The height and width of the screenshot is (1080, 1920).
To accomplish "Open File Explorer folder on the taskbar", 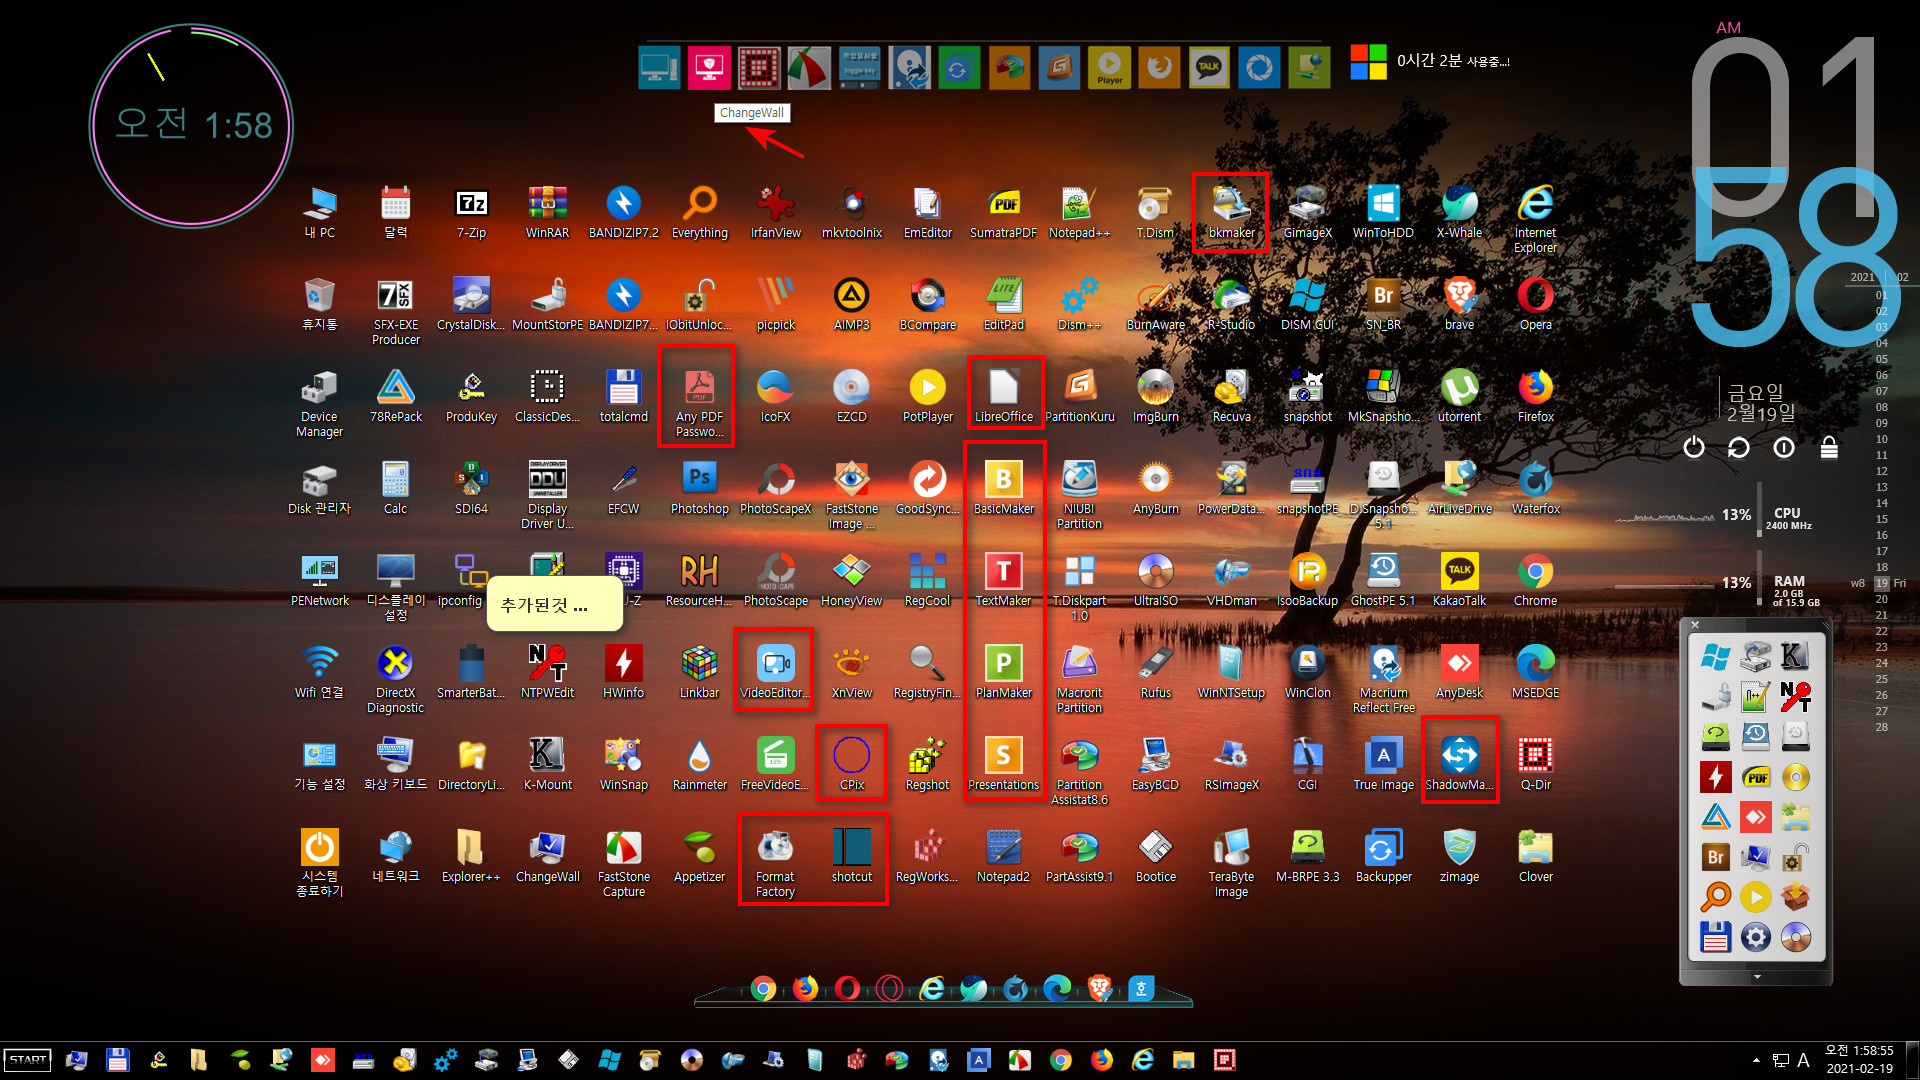I will (x=1183, y=1060).
